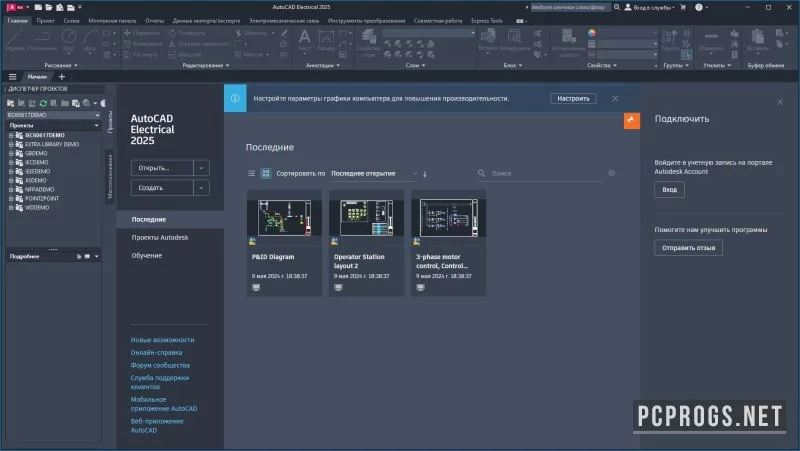This screenshot has height=451, width=800.
Task: Expand the Слои ribbon panel
Action: [415, 65]
